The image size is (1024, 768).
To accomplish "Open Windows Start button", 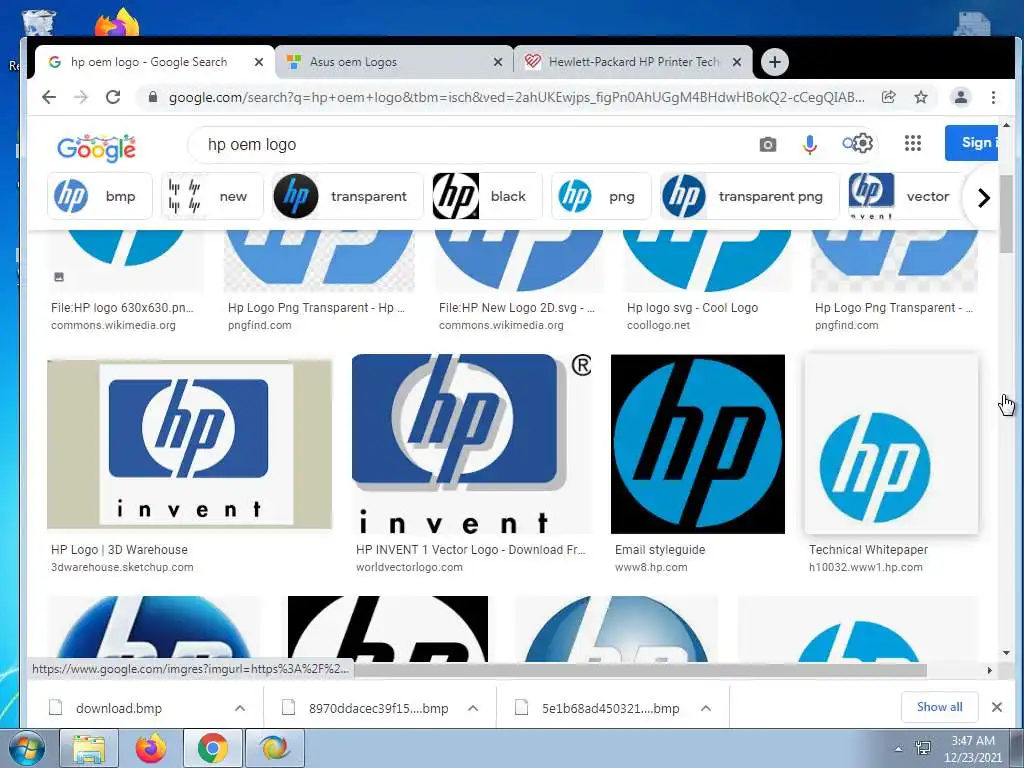I will coord(26,748).
